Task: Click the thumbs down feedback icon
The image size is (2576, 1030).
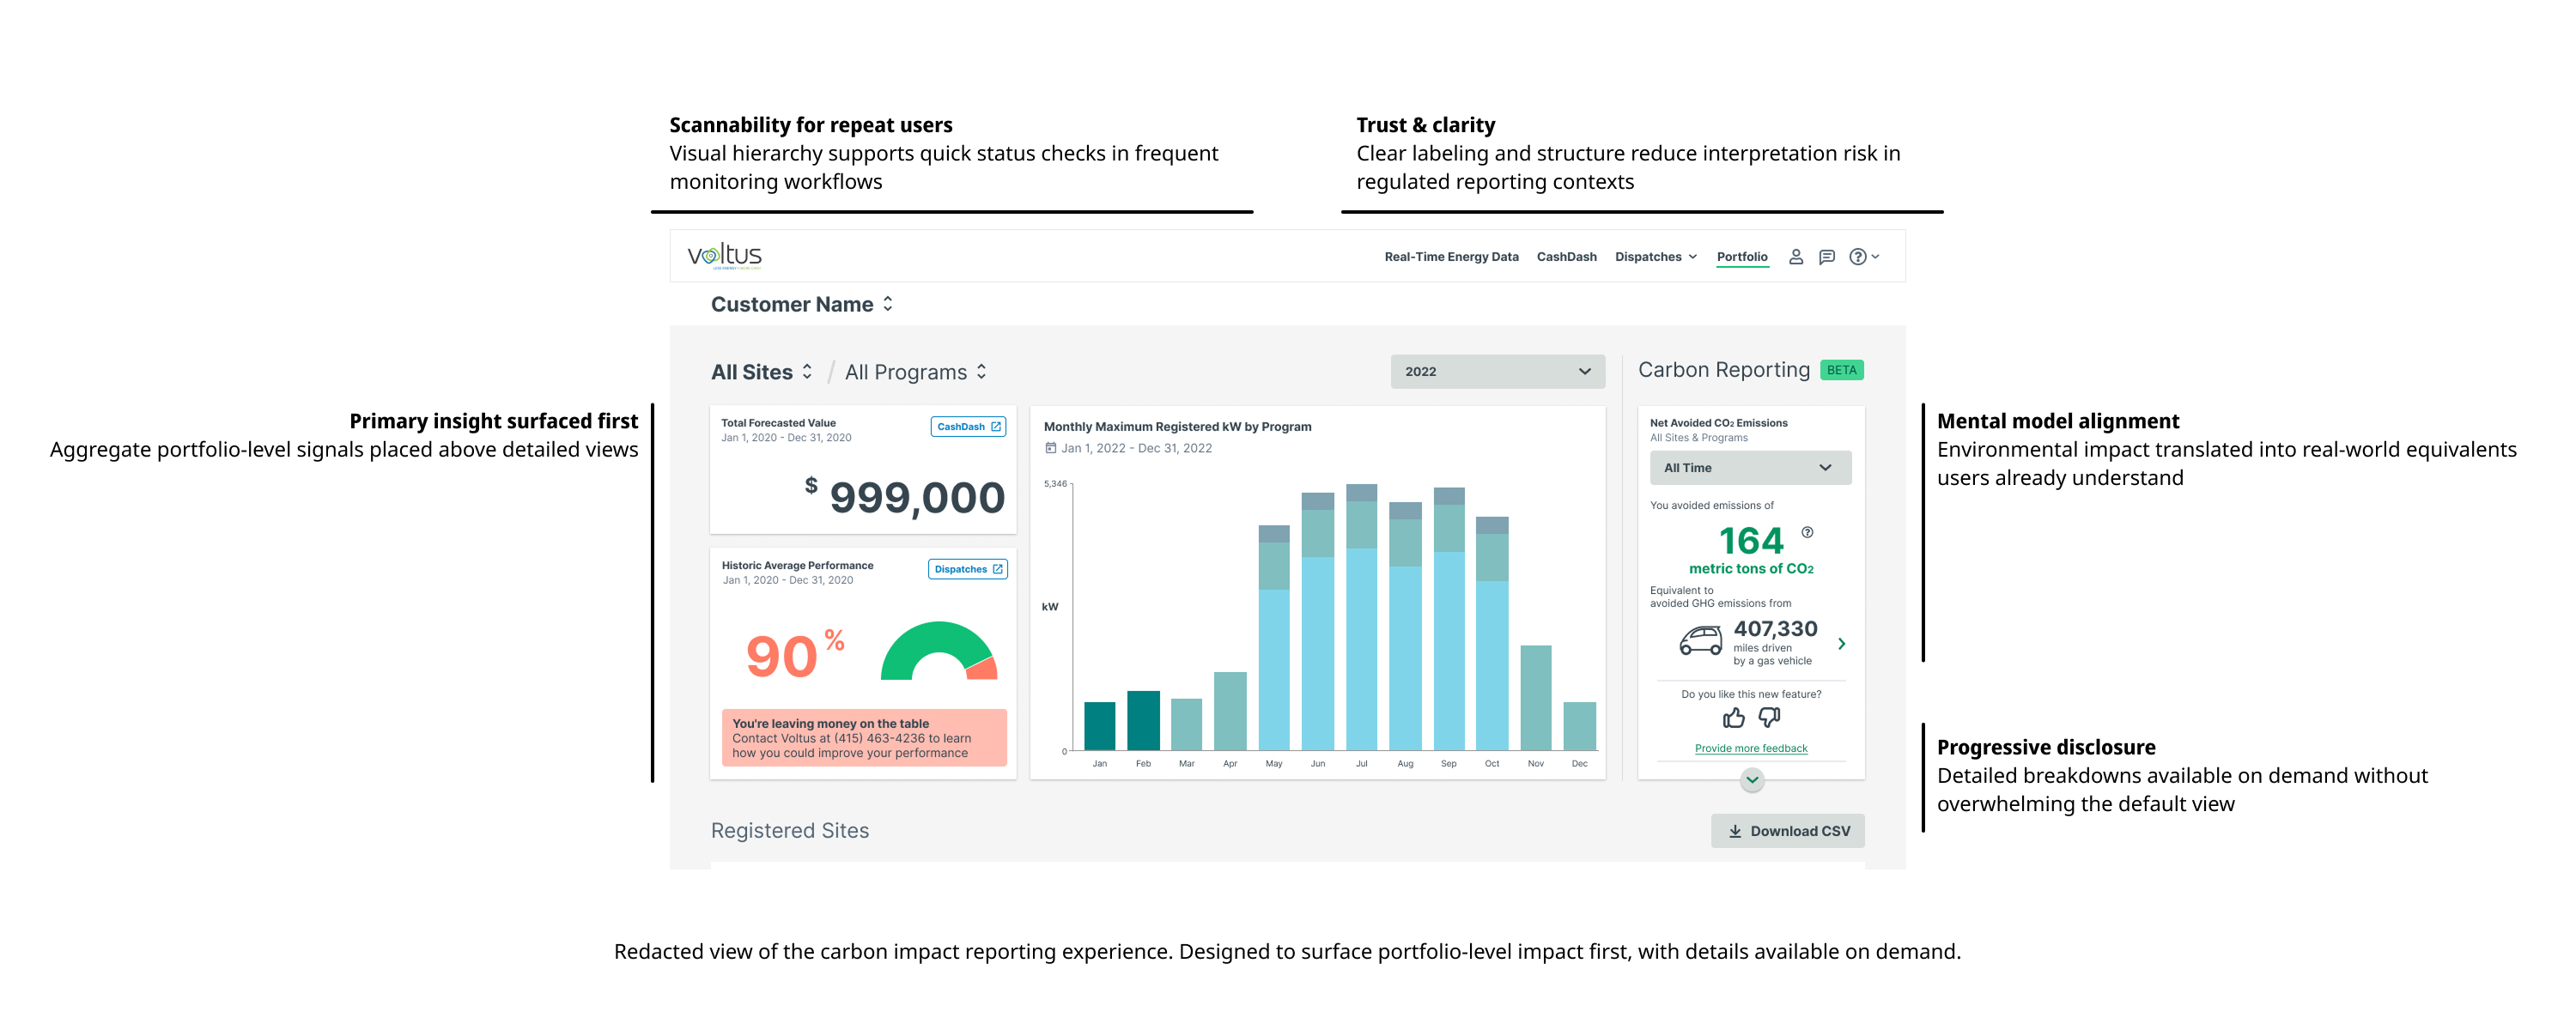Action: (1769, 717)
